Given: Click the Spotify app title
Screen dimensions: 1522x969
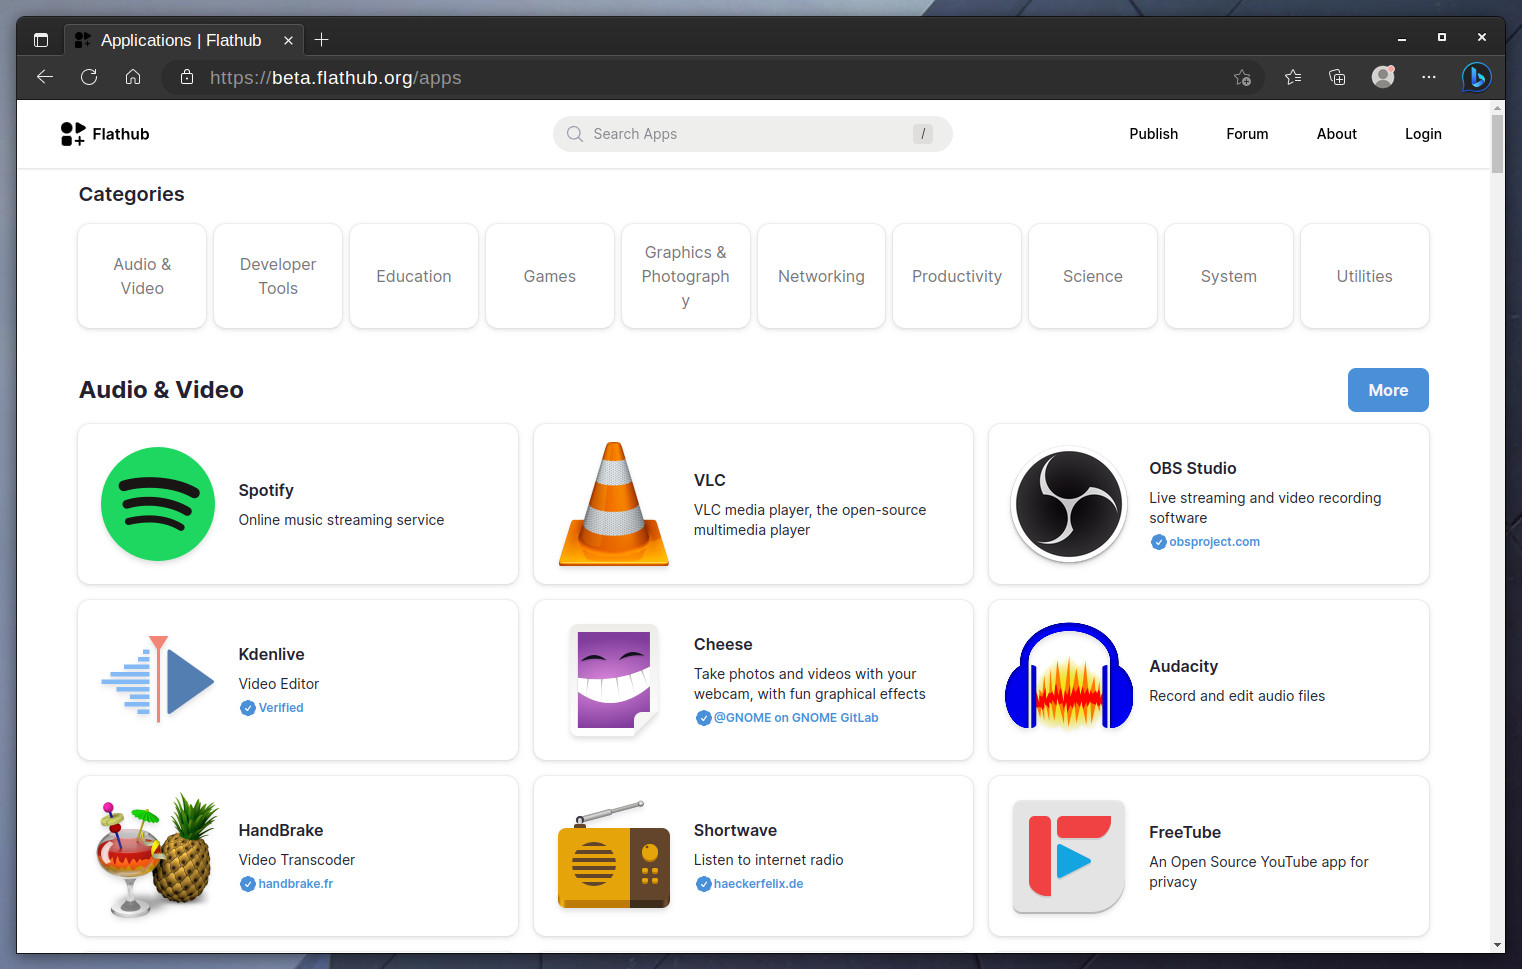Looking at the screenshot, I should click(266, 490).
